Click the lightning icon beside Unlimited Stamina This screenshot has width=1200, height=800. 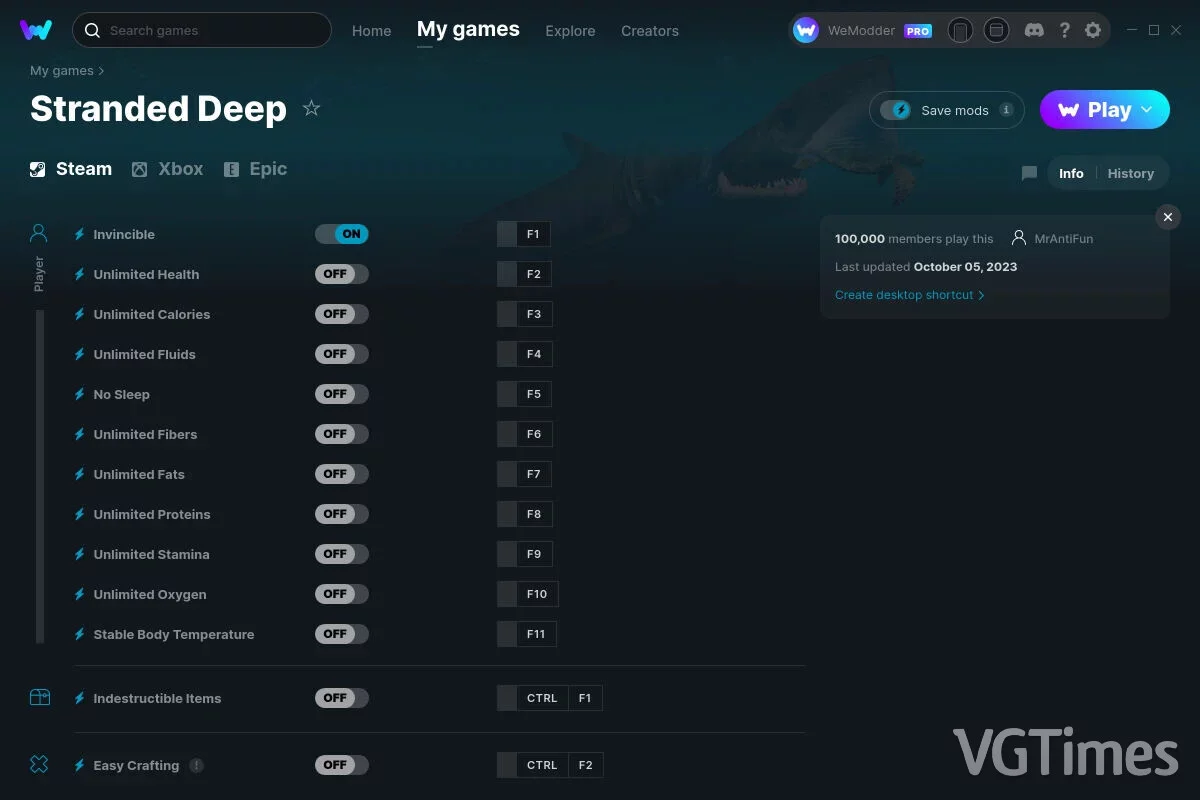pyautogui.click(x=80, y=554)
